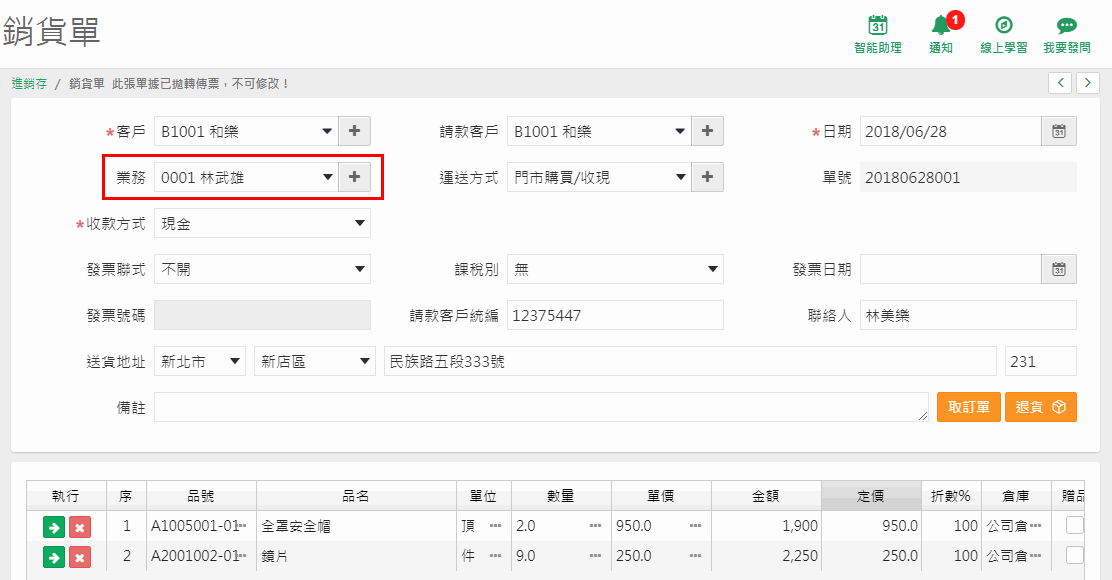Open the 智能助理 calendar icon
The height and width of the screenshot is (580, 1112).
878,25
